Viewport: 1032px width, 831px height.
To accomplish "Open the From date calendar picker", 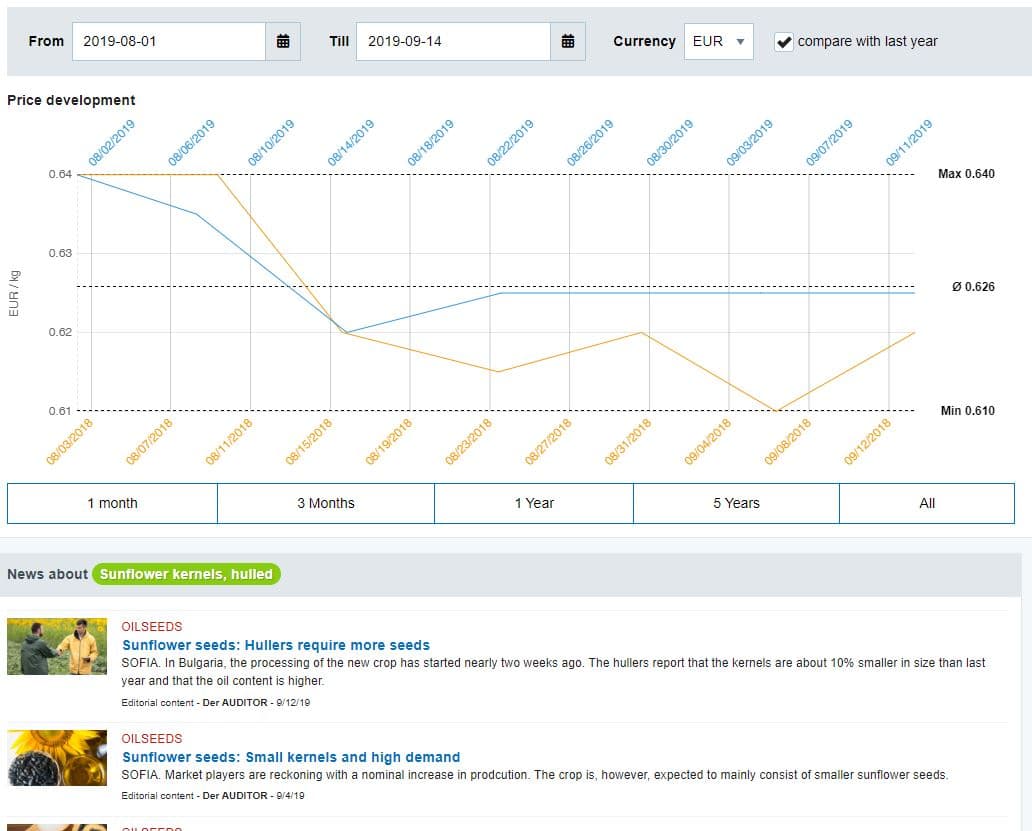I will pos(283,41).
